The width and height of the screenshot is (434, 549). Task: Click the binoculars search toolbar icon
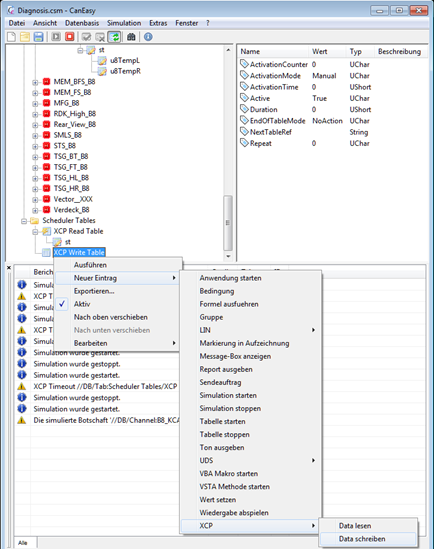[131, 36]
